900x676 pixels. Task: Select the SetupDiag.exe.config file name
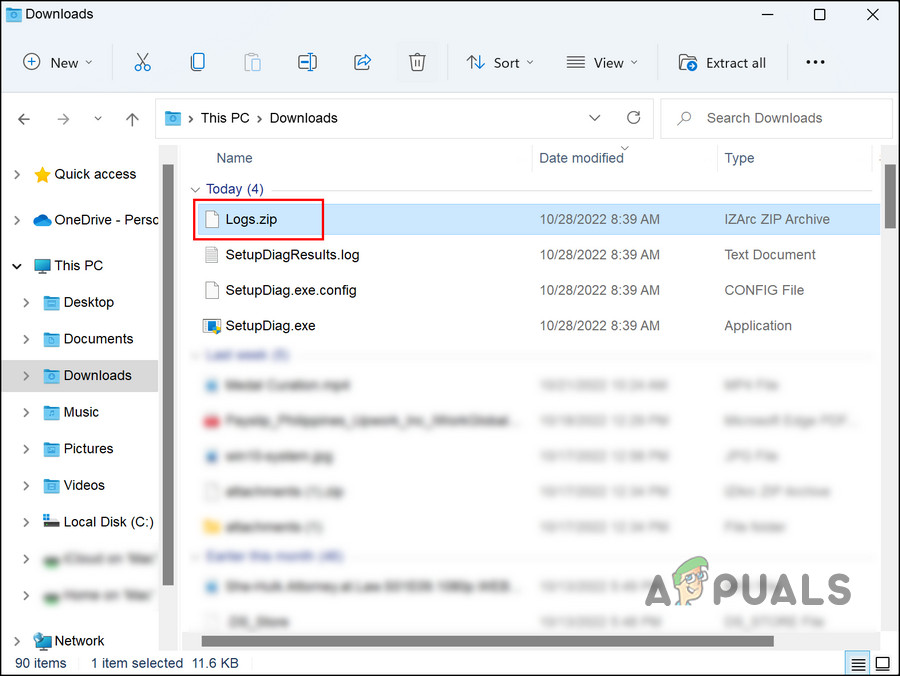point(290,290)
